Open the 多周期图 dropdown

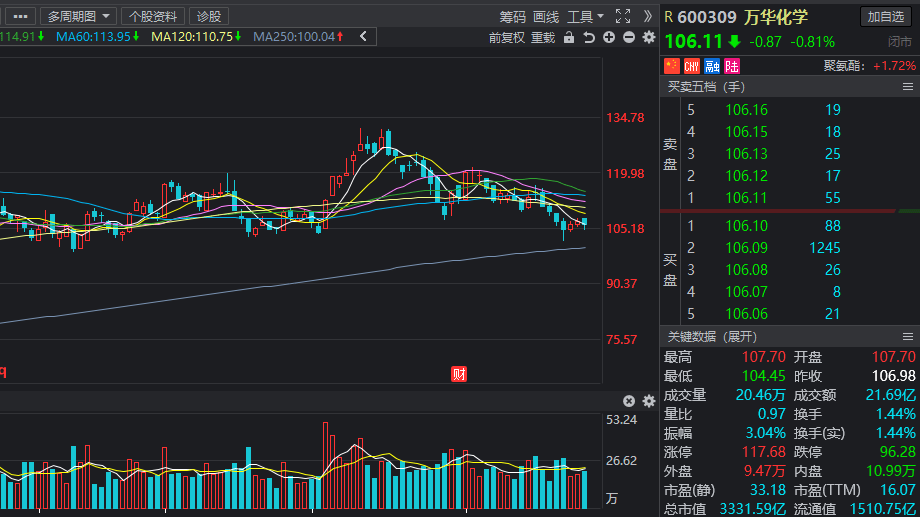78,16
